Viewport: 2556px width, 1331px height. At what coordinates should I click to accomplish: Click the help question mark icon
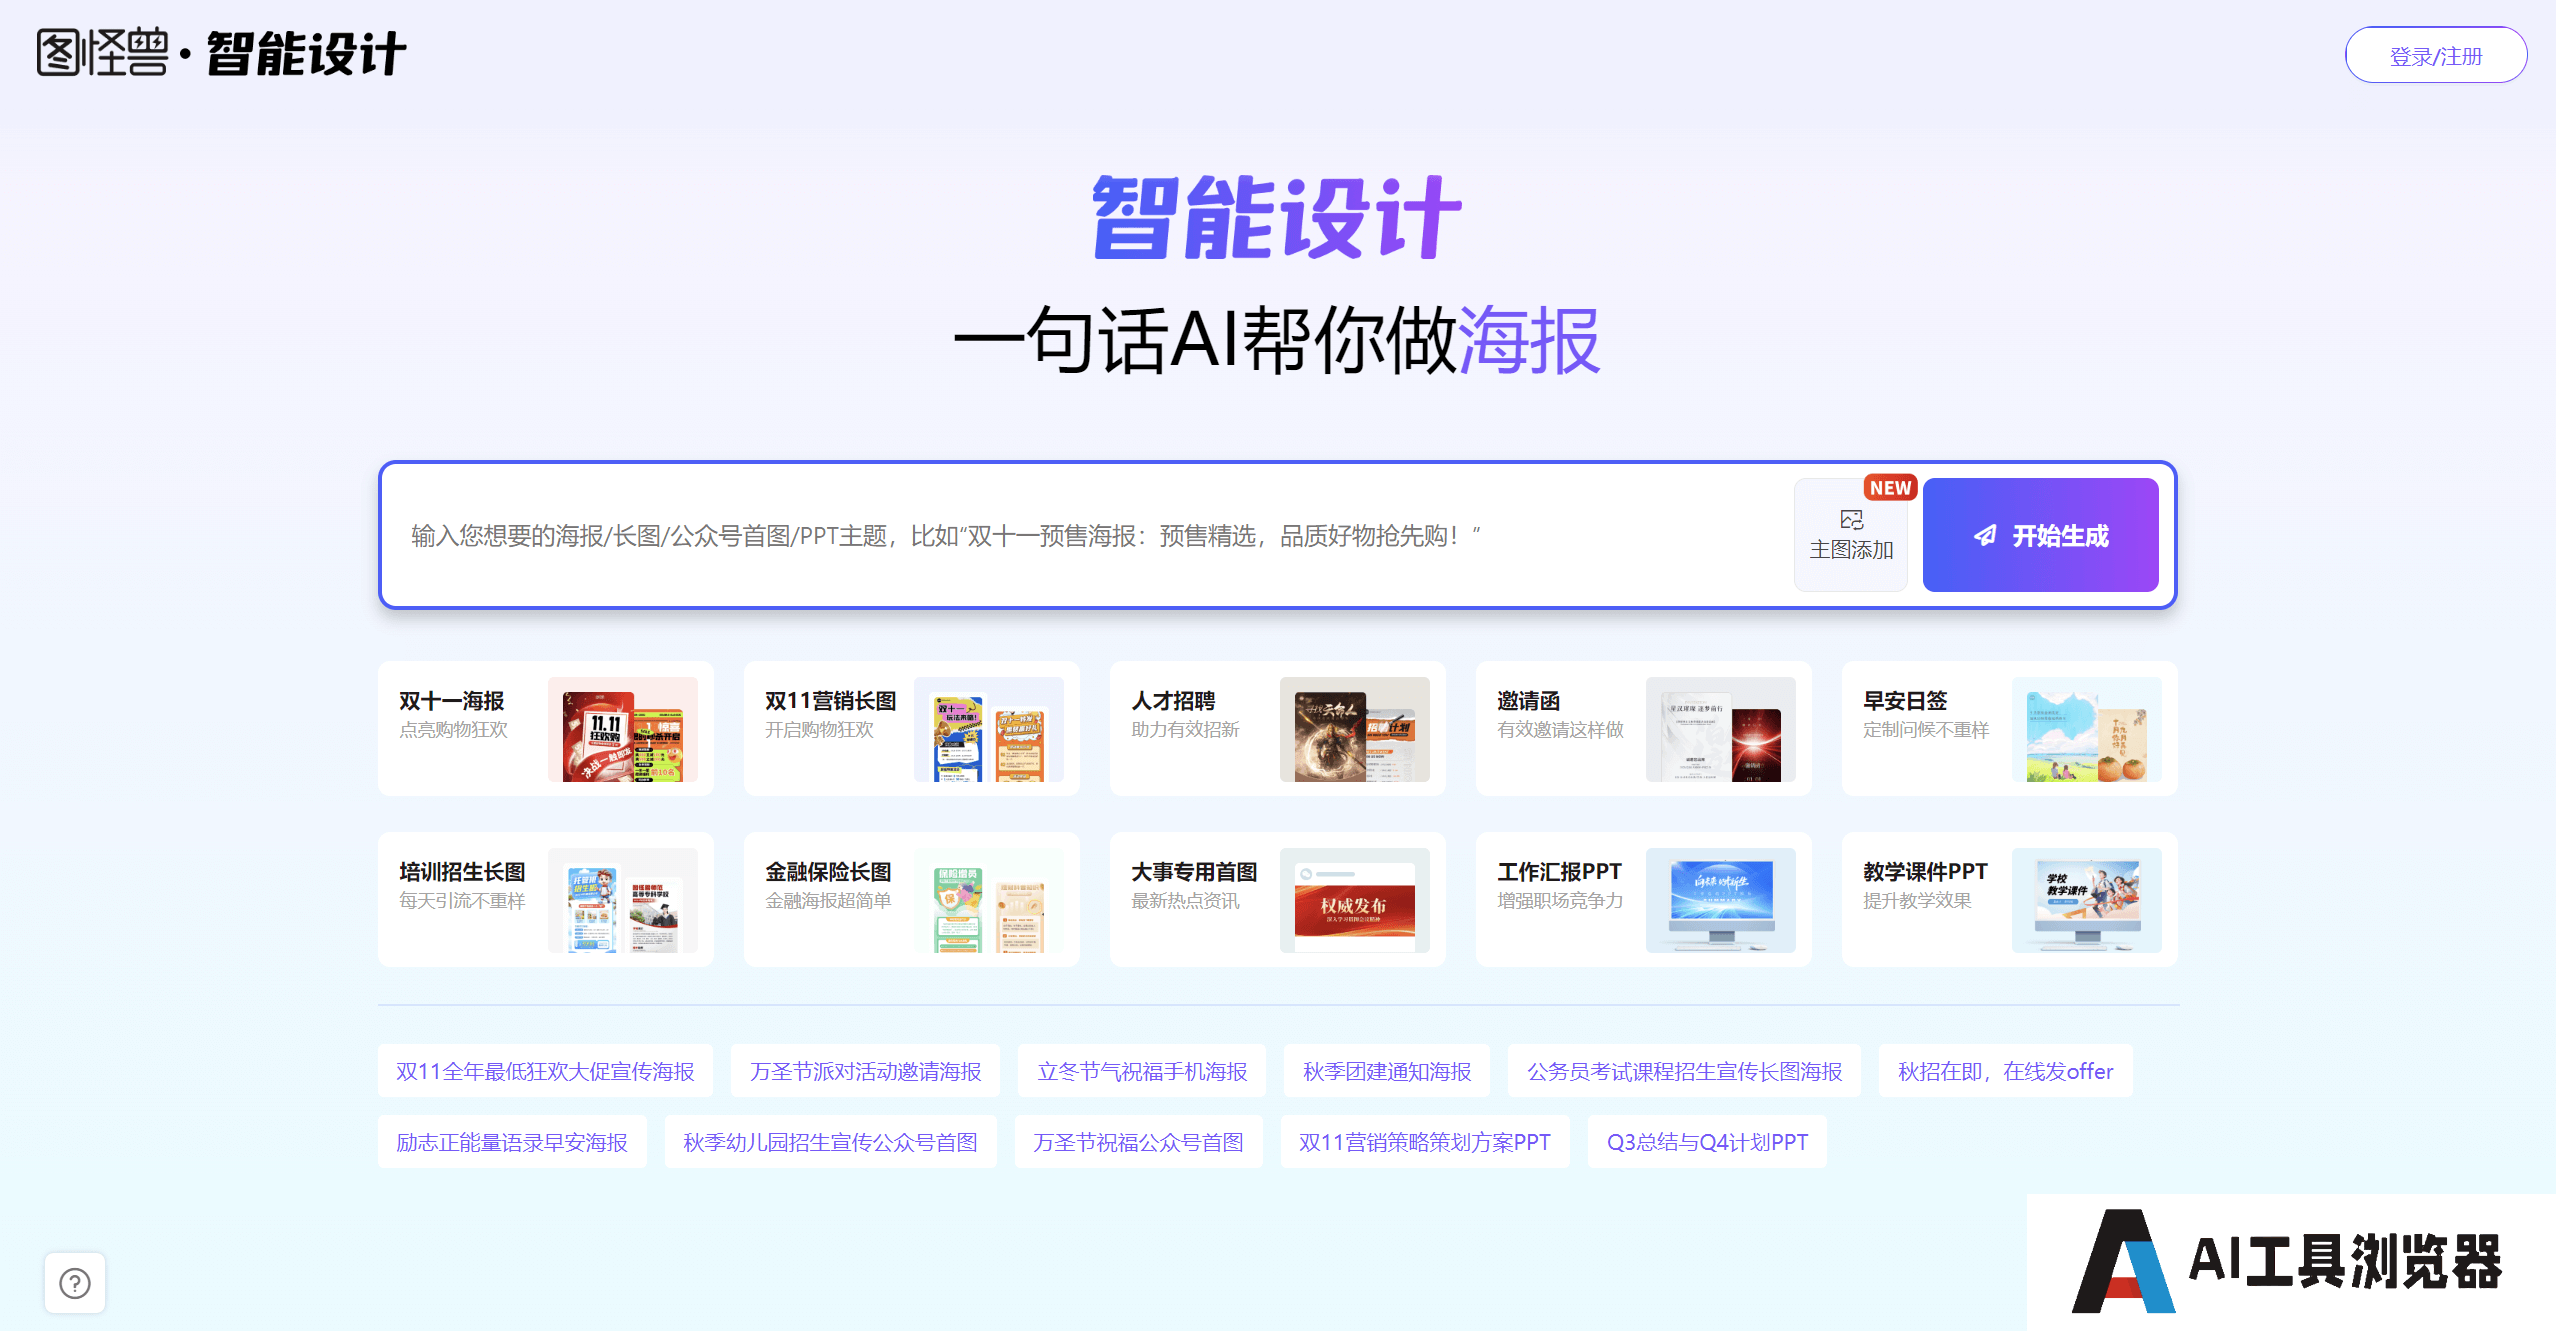pyautogui.click(x=75, y=1282)
